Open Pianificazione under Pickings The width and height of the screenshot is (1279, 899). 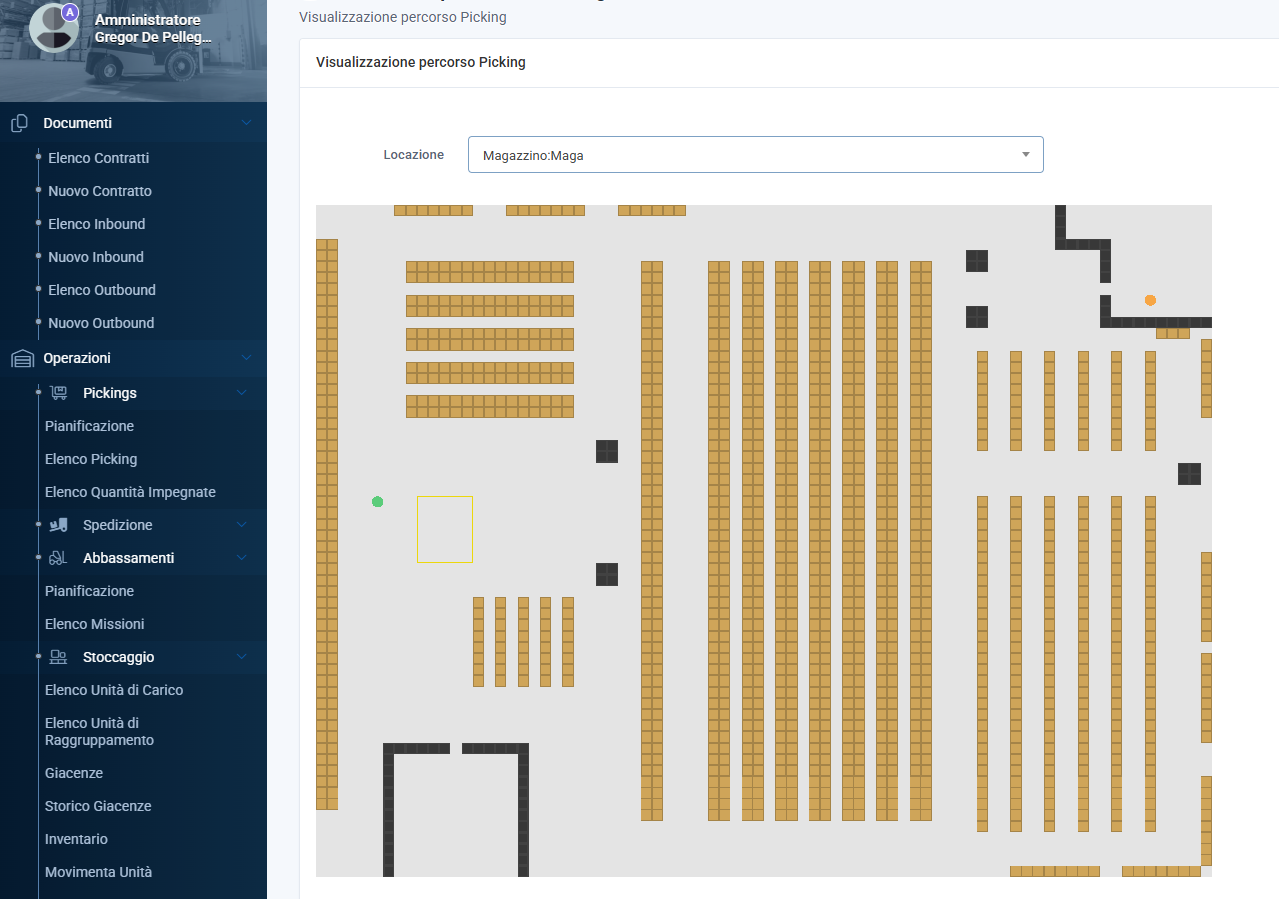(x=89, y=426)
